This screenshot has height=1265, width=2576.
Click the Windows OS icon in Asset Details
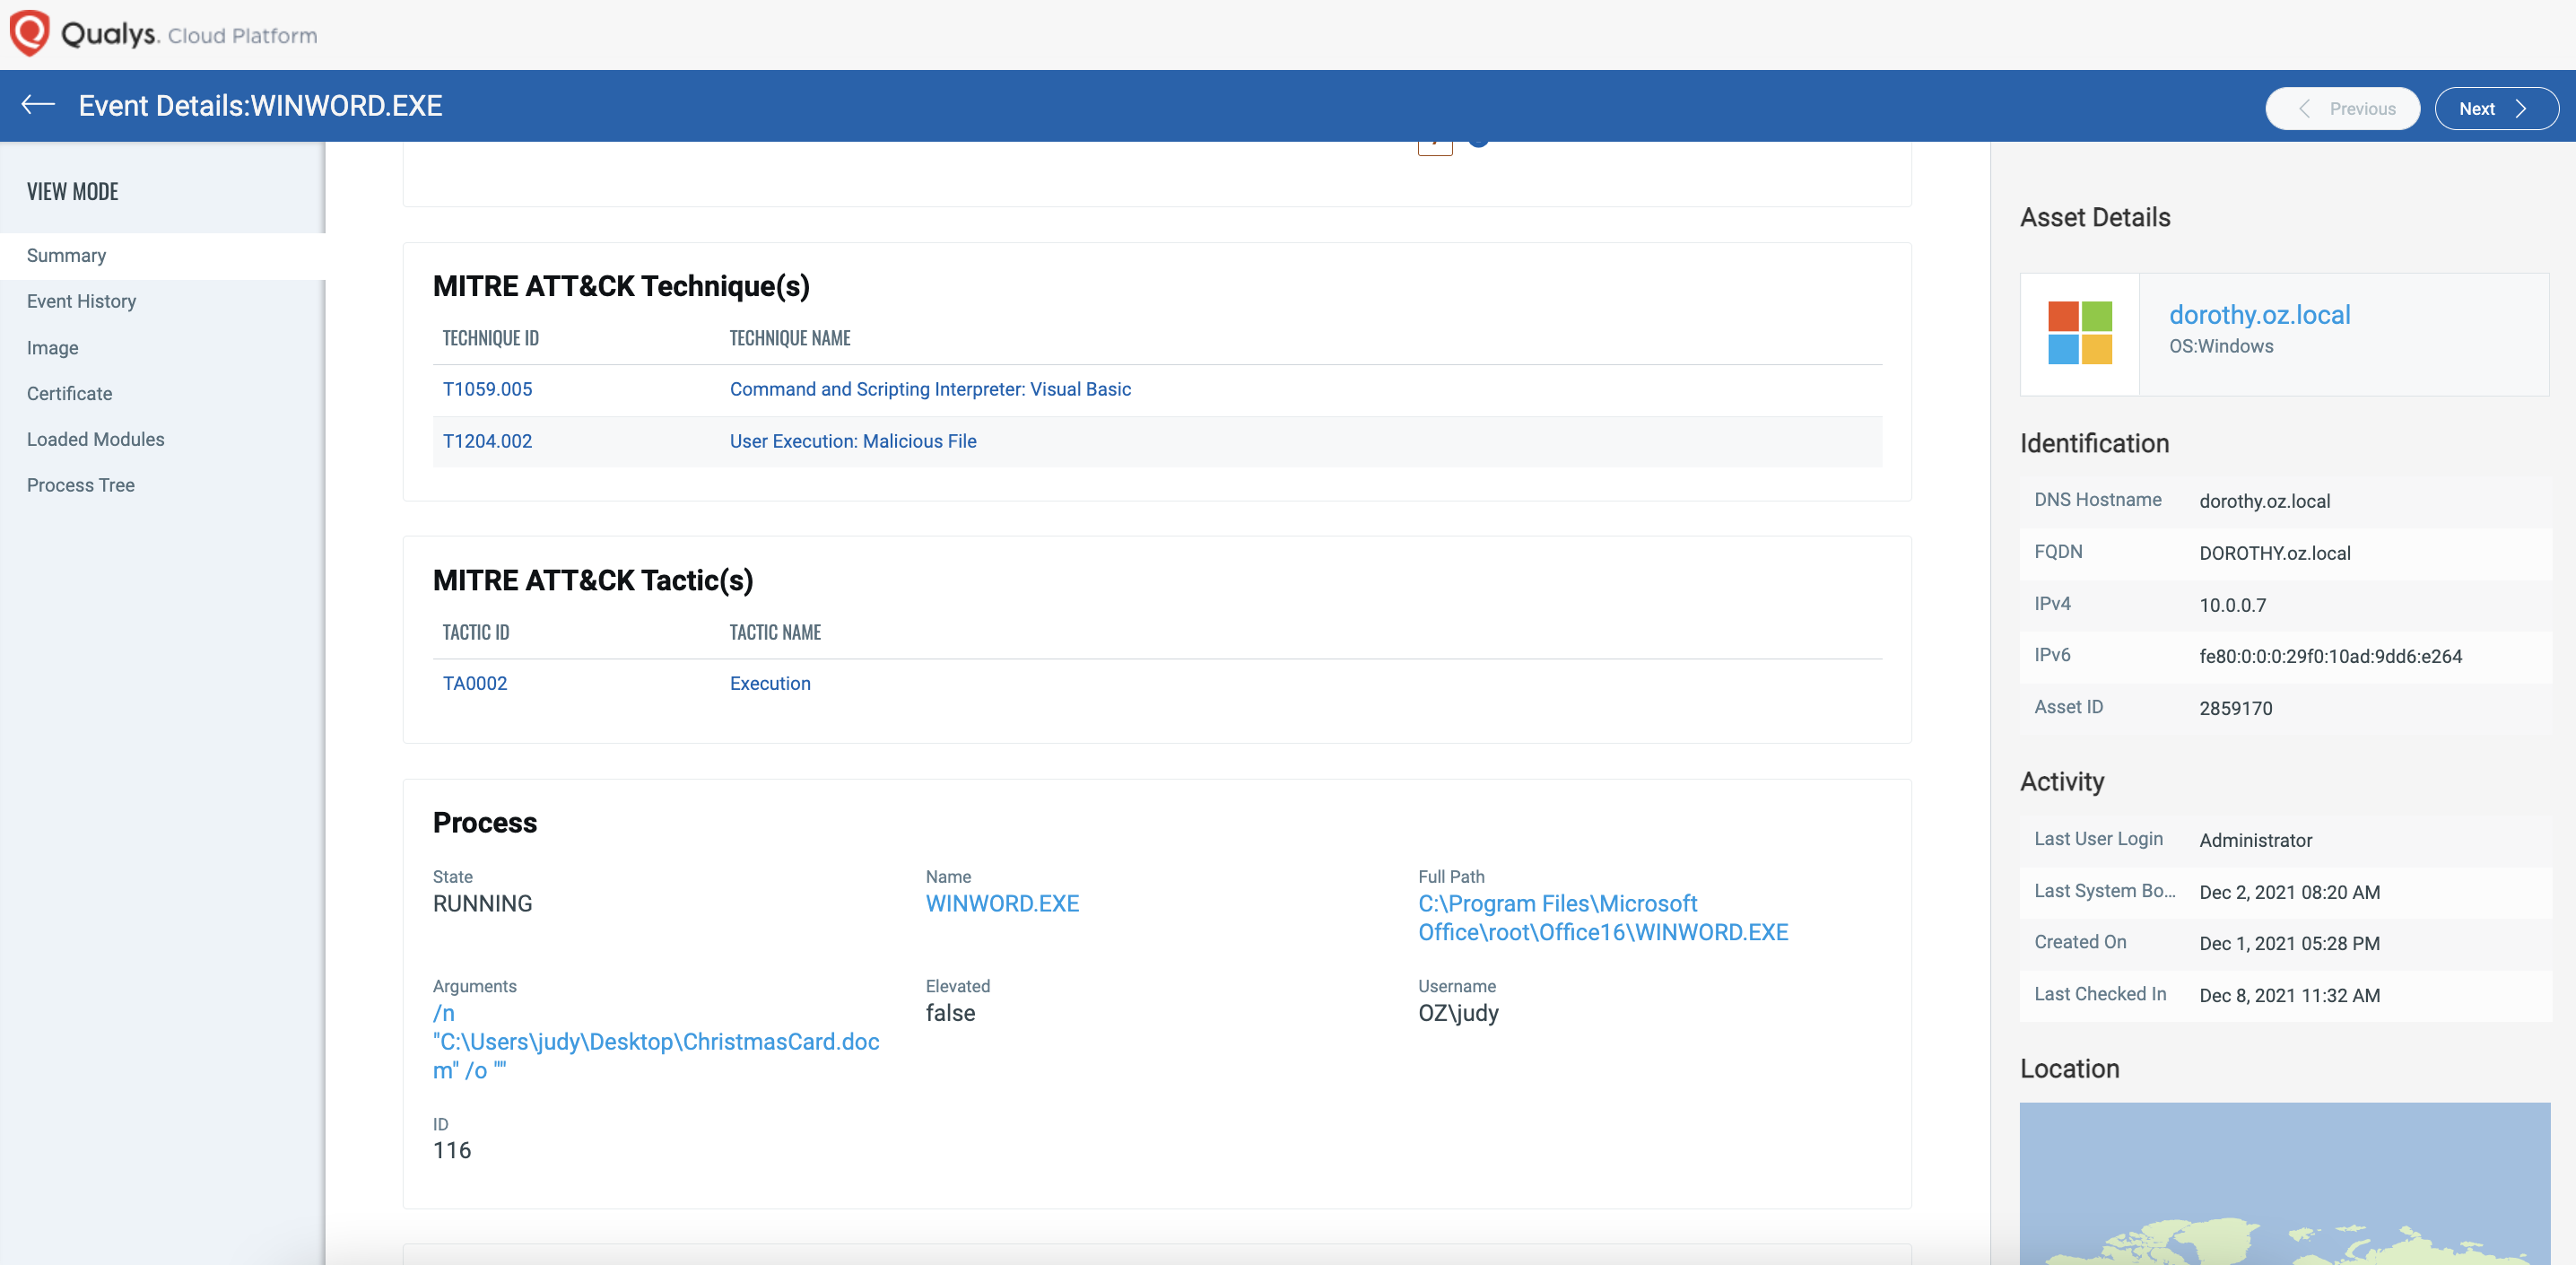(x=2083, y=334)
